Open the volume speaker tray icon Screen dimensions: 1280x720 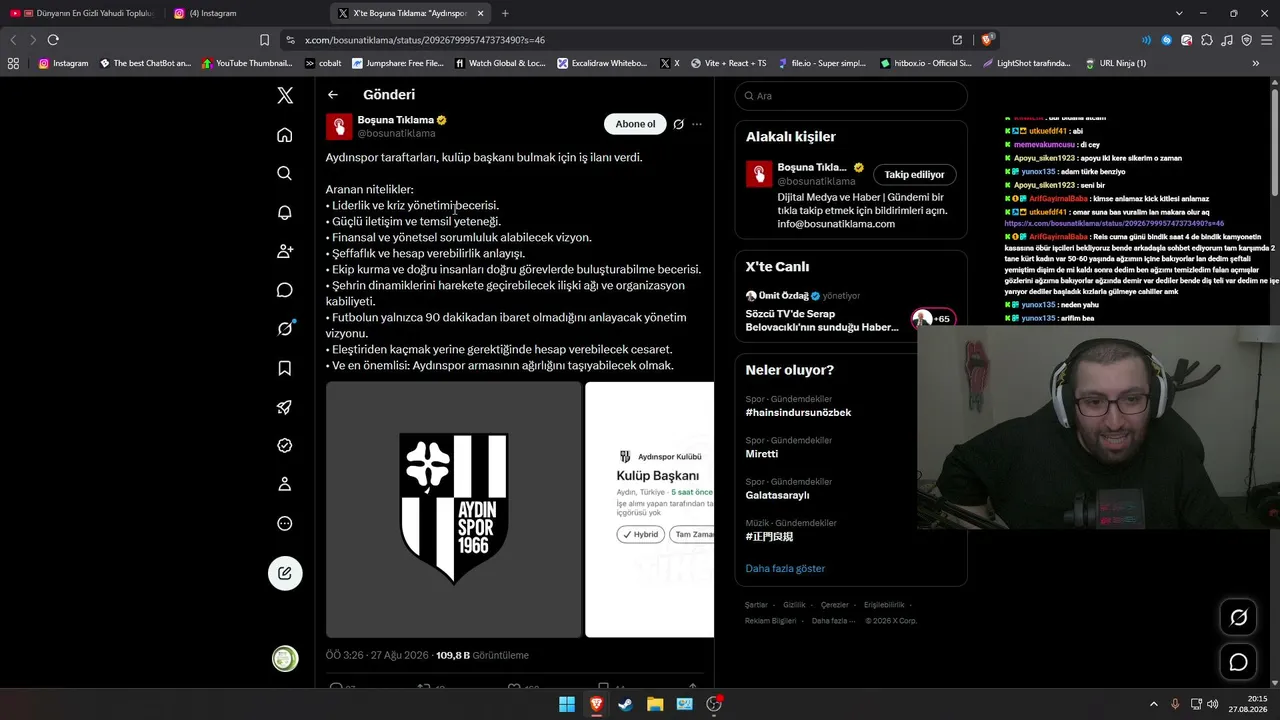(x=1212, y=704)
